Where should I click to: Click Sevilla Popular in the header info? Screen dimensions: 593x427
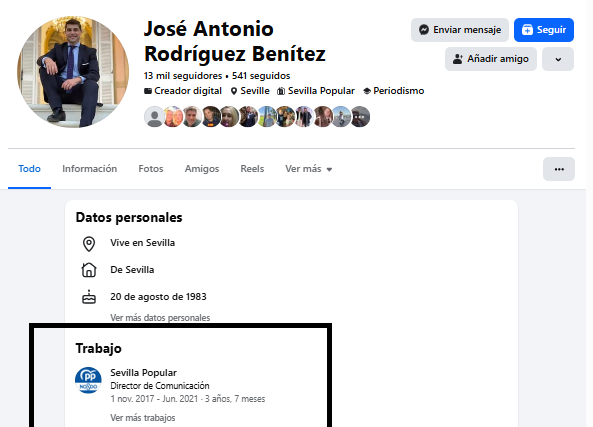321,91
